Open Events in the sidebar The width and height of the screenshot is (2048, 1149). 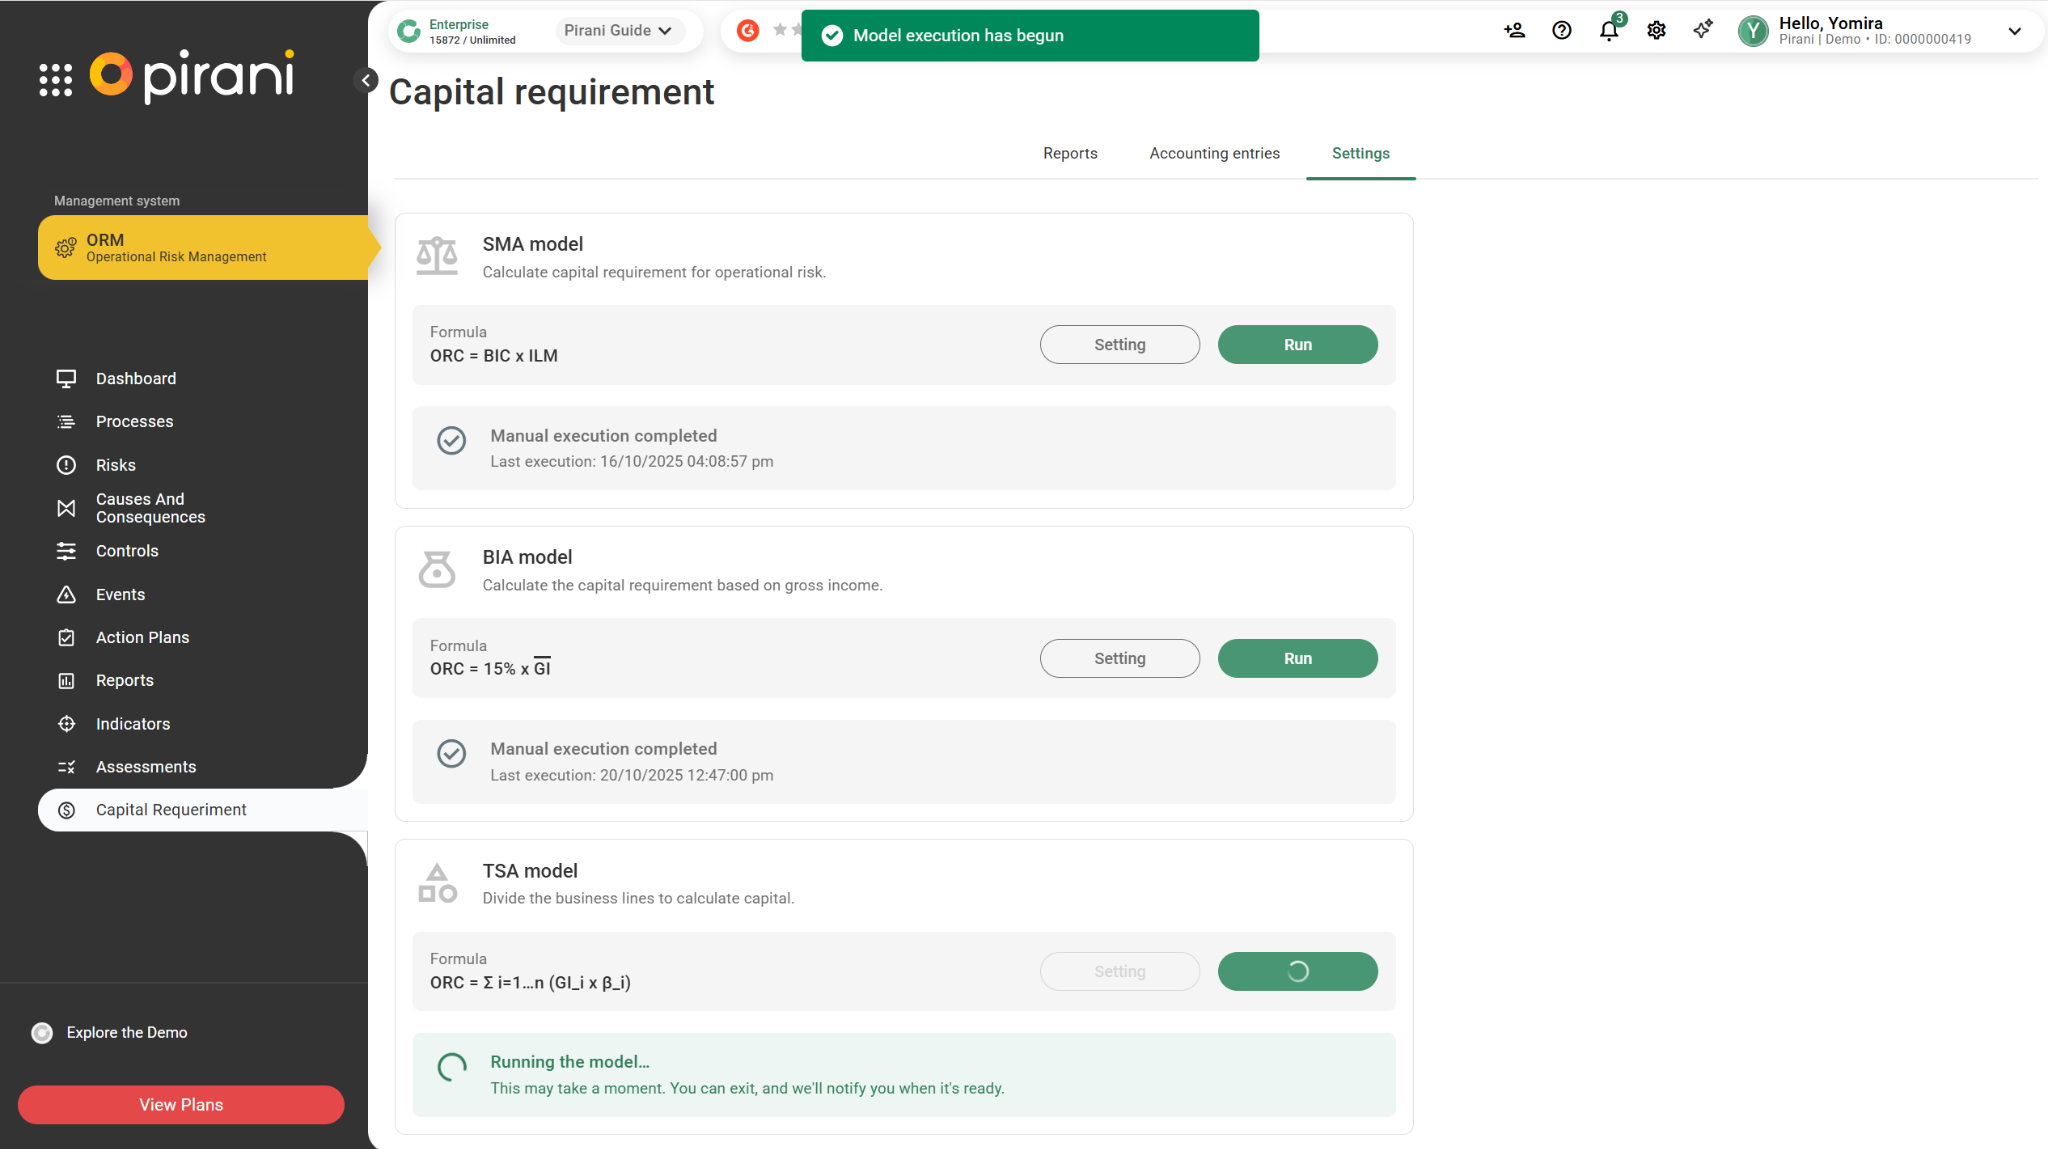click(120, 594)
